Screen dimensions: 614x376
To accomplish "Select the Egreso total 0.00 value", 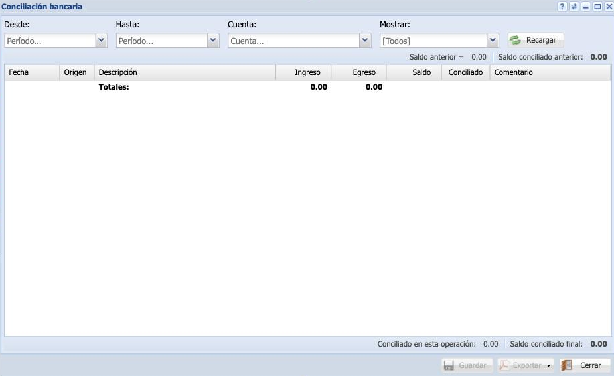I will tap(374, 87).
